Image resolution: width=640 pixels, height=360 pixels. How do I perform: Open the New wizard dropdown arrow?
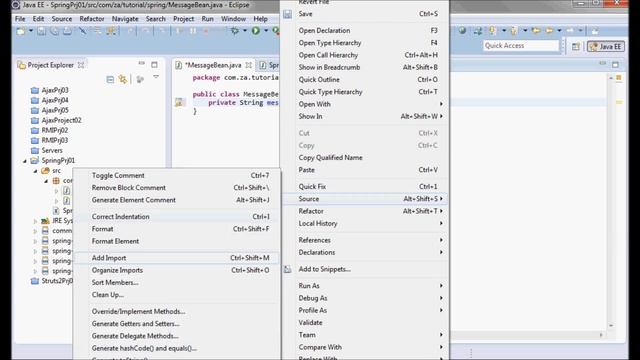pos(31,31)
